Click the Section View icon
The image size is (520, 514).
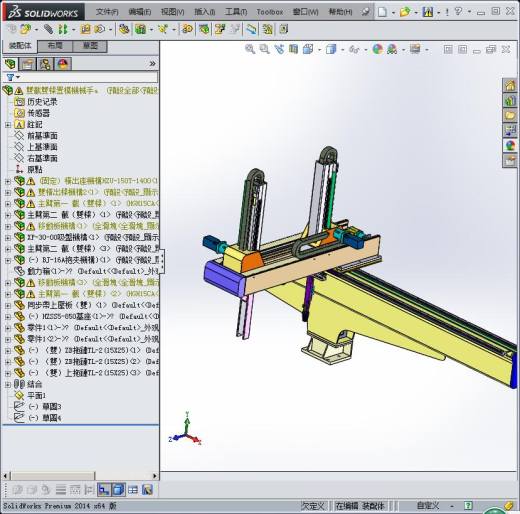(x=293, y=49)
